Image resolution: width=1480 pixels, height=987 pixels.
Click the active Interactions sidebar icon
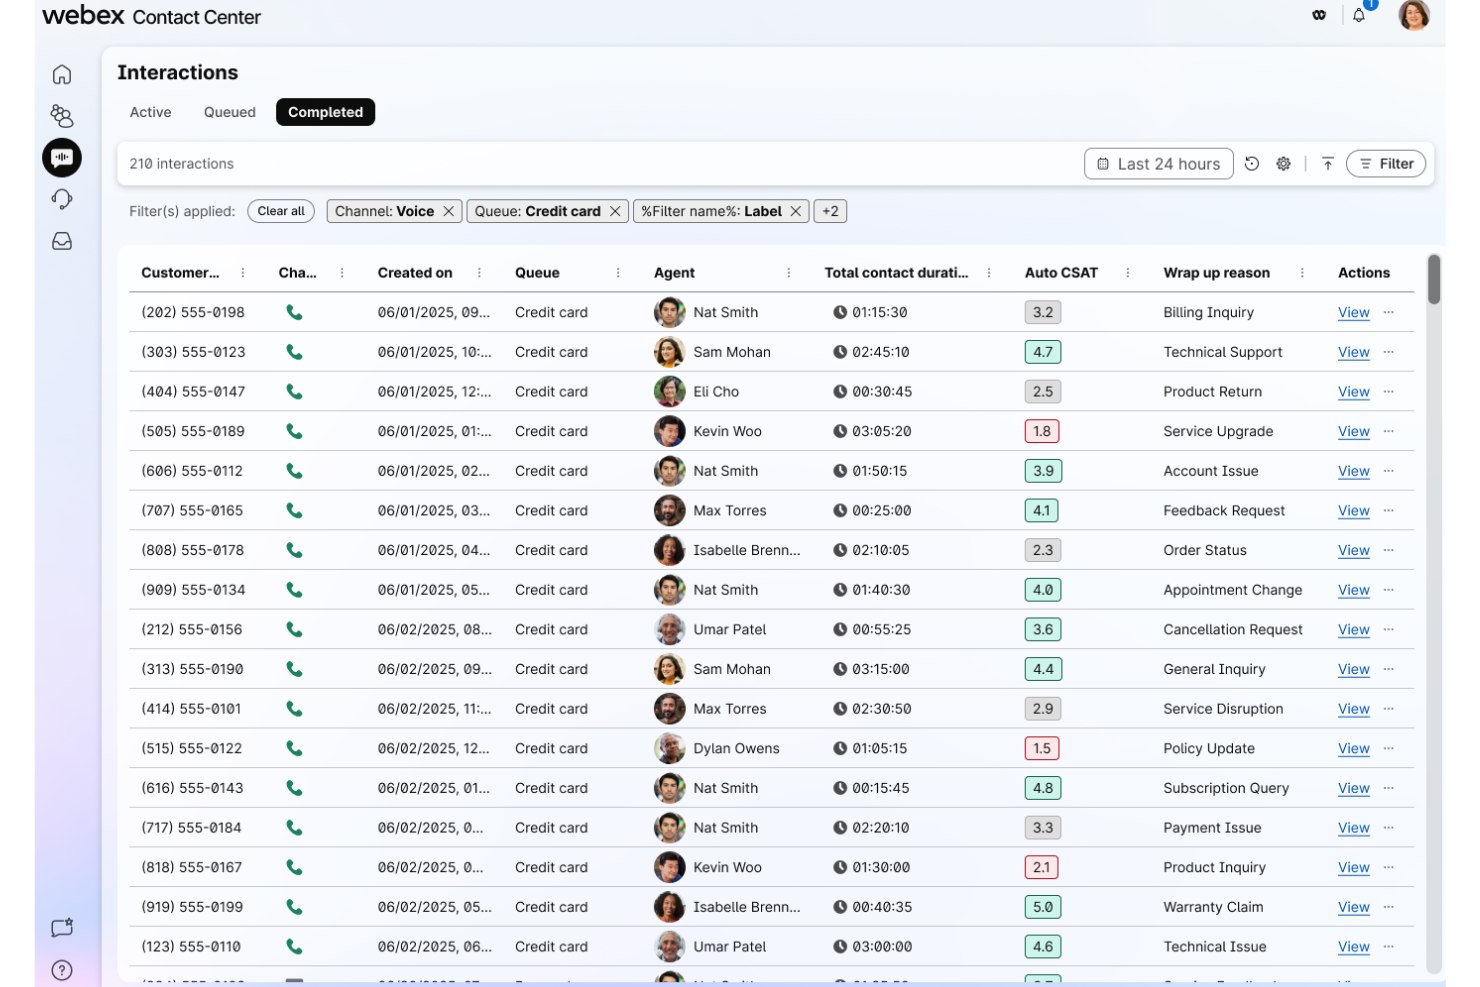click(62, 157)
